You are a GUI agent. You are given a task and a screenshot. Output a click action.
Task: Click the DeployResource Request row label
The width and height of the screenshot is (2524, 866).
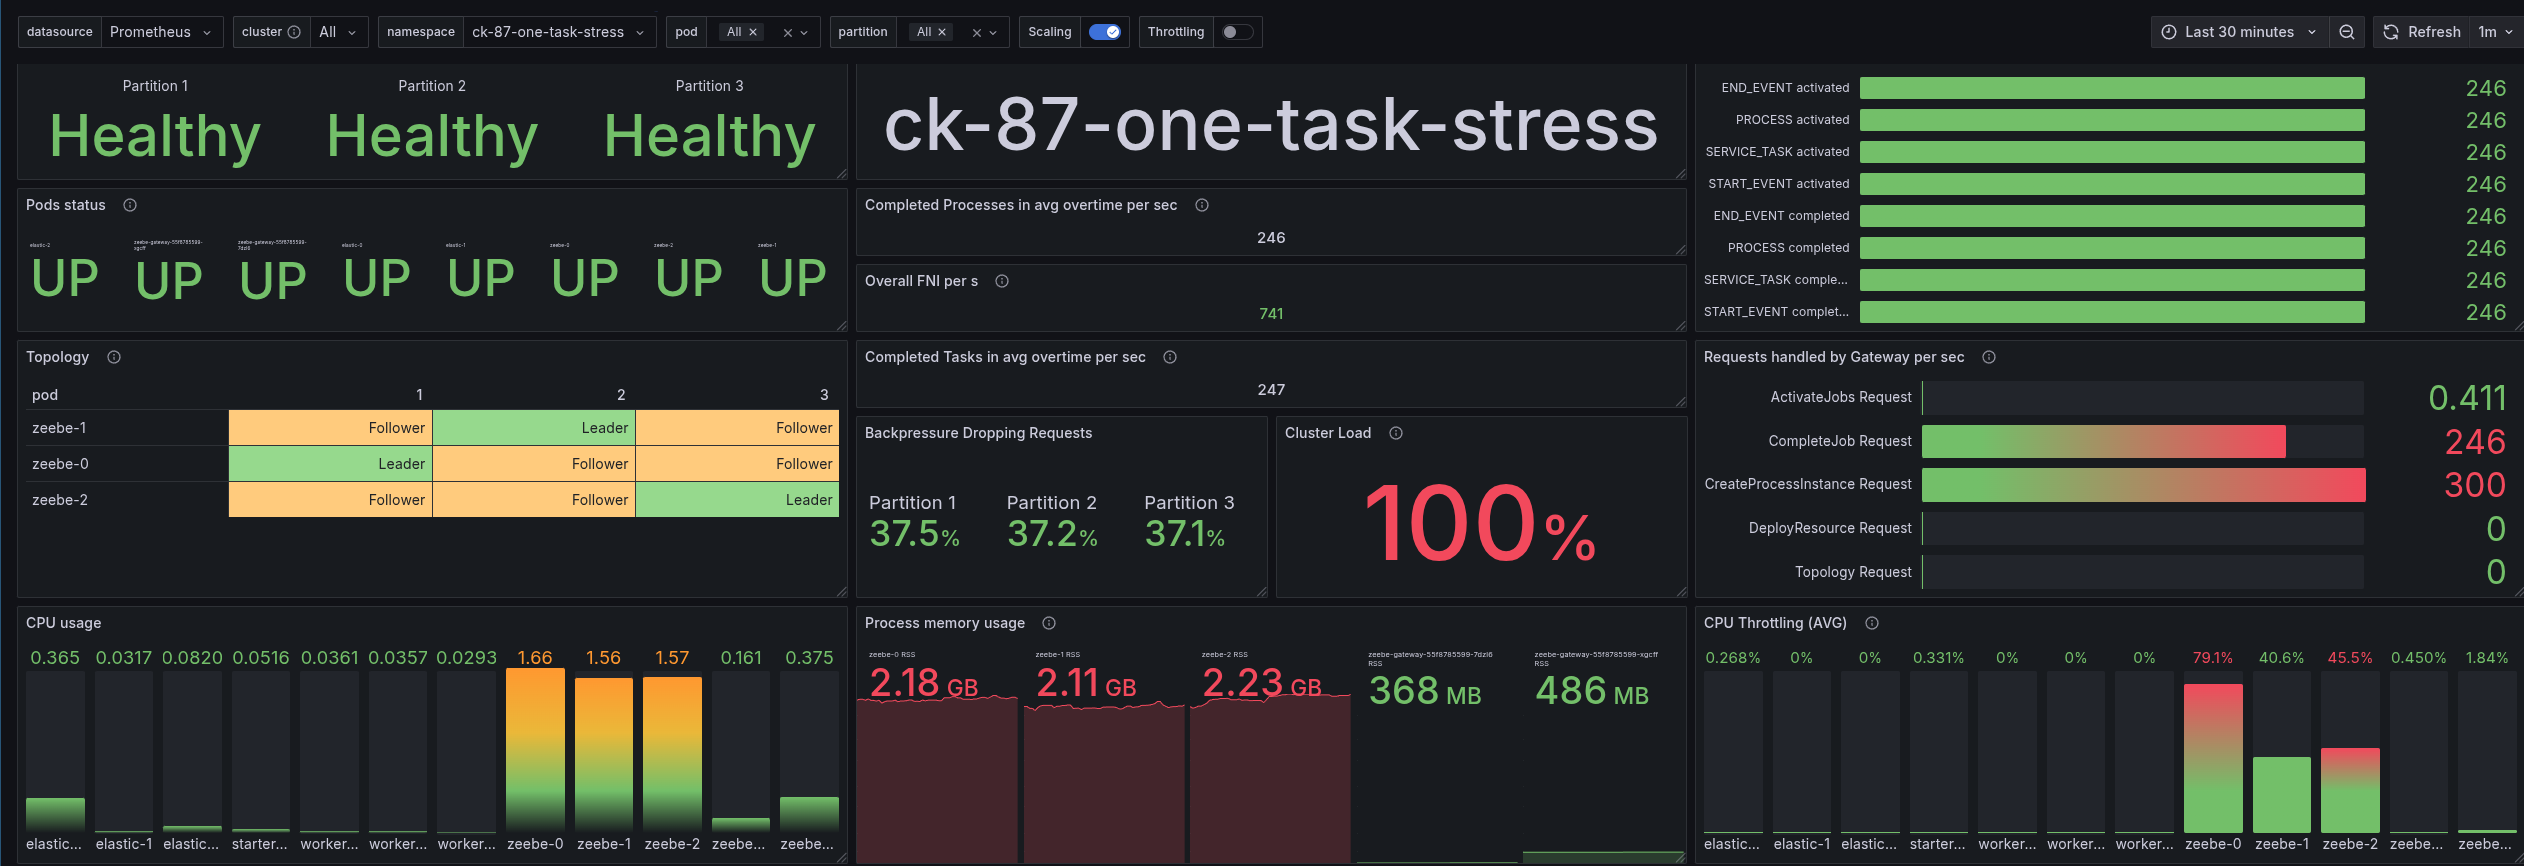pyautogui.click(x=1830, y=528)
